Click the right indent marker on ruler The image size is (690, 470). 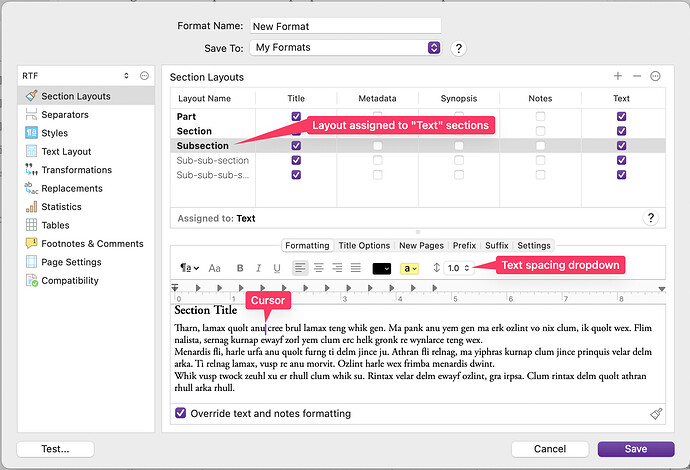pos(661,289)
